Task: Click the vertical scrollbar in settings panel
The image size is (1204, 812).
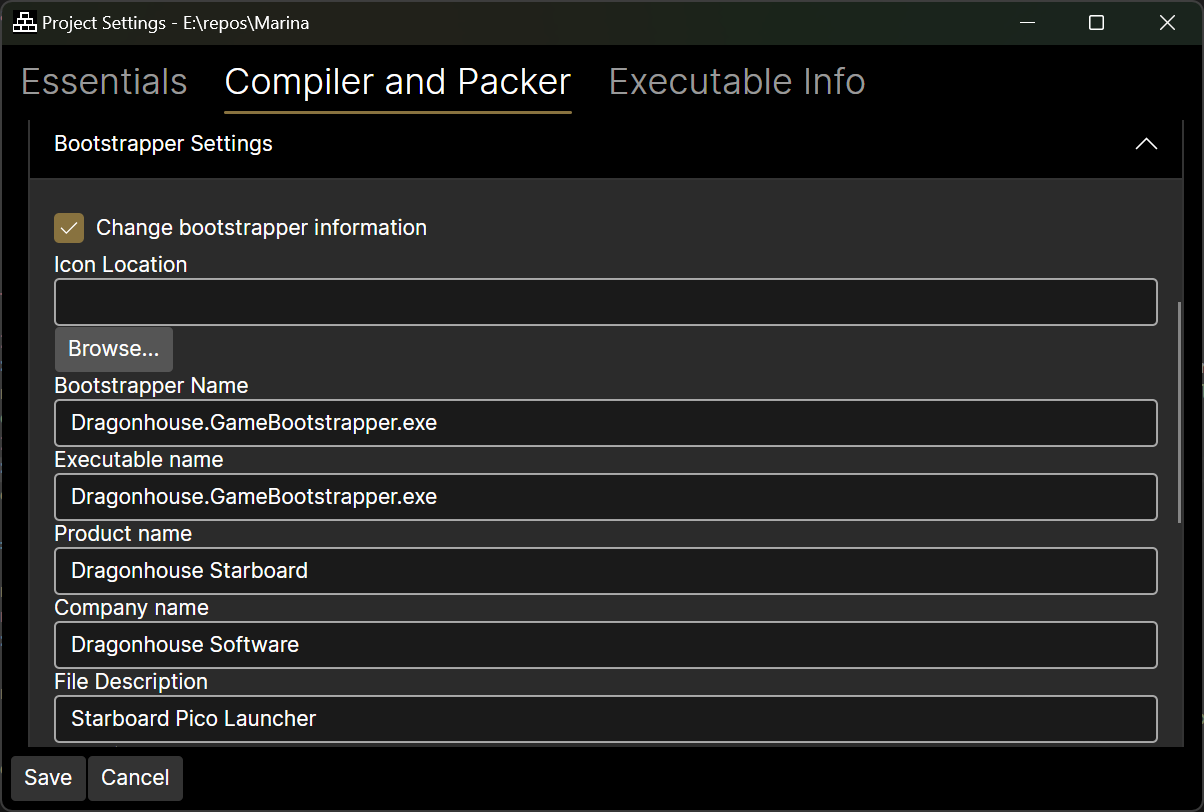Action: click(1180, 410)
